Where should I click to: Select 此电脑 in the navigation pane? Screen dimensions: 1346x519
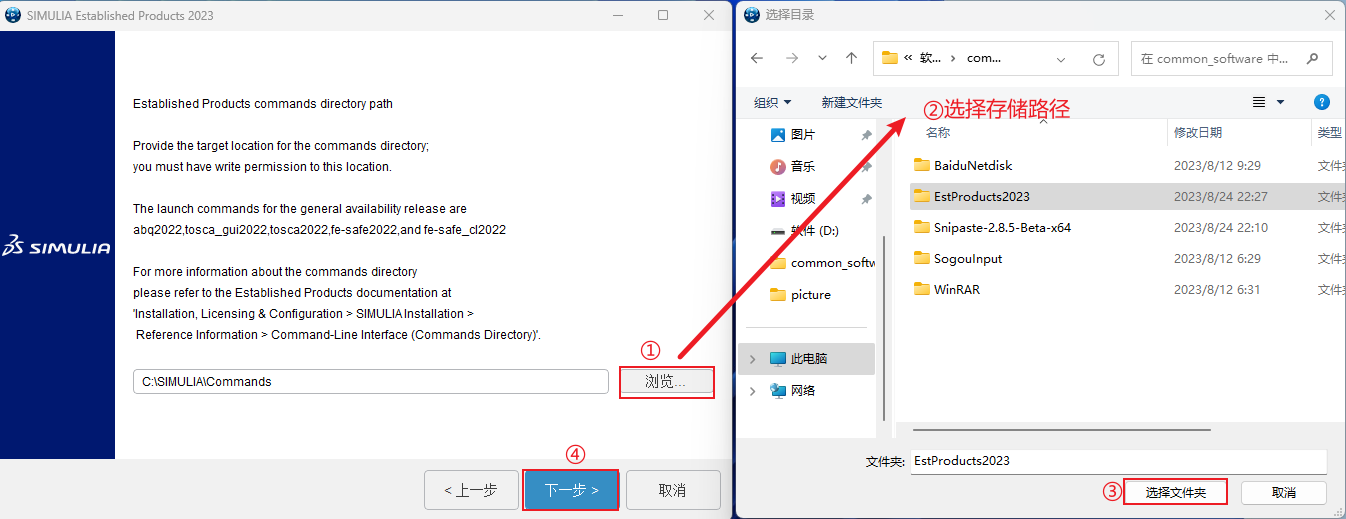point(807,358)
